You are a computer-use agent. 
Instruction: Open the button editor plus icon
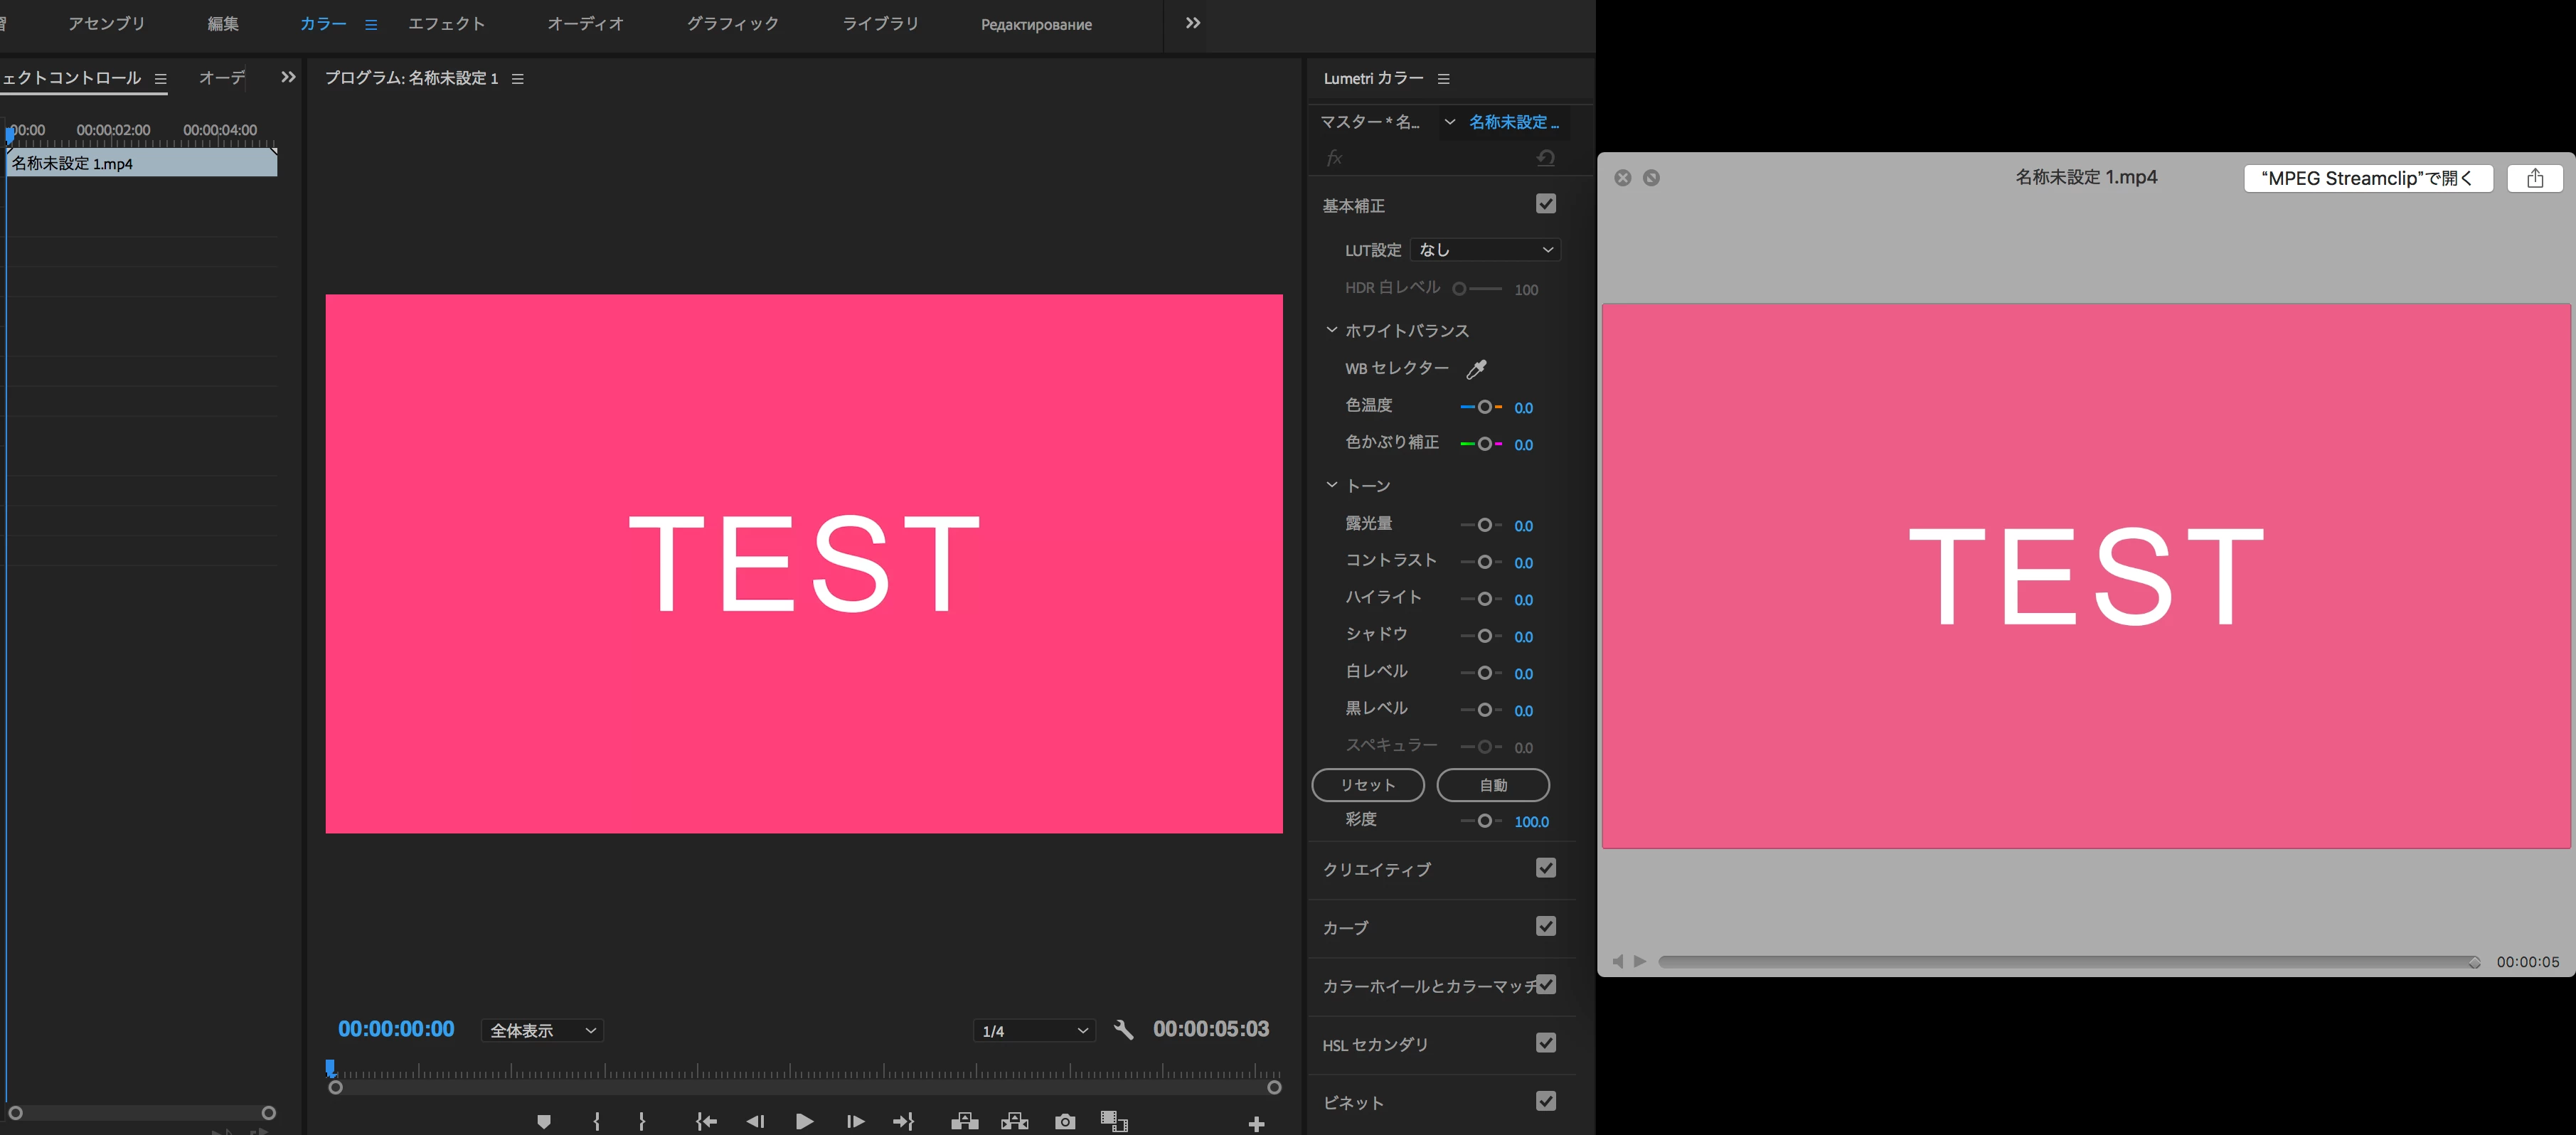coord(1257,1124)
